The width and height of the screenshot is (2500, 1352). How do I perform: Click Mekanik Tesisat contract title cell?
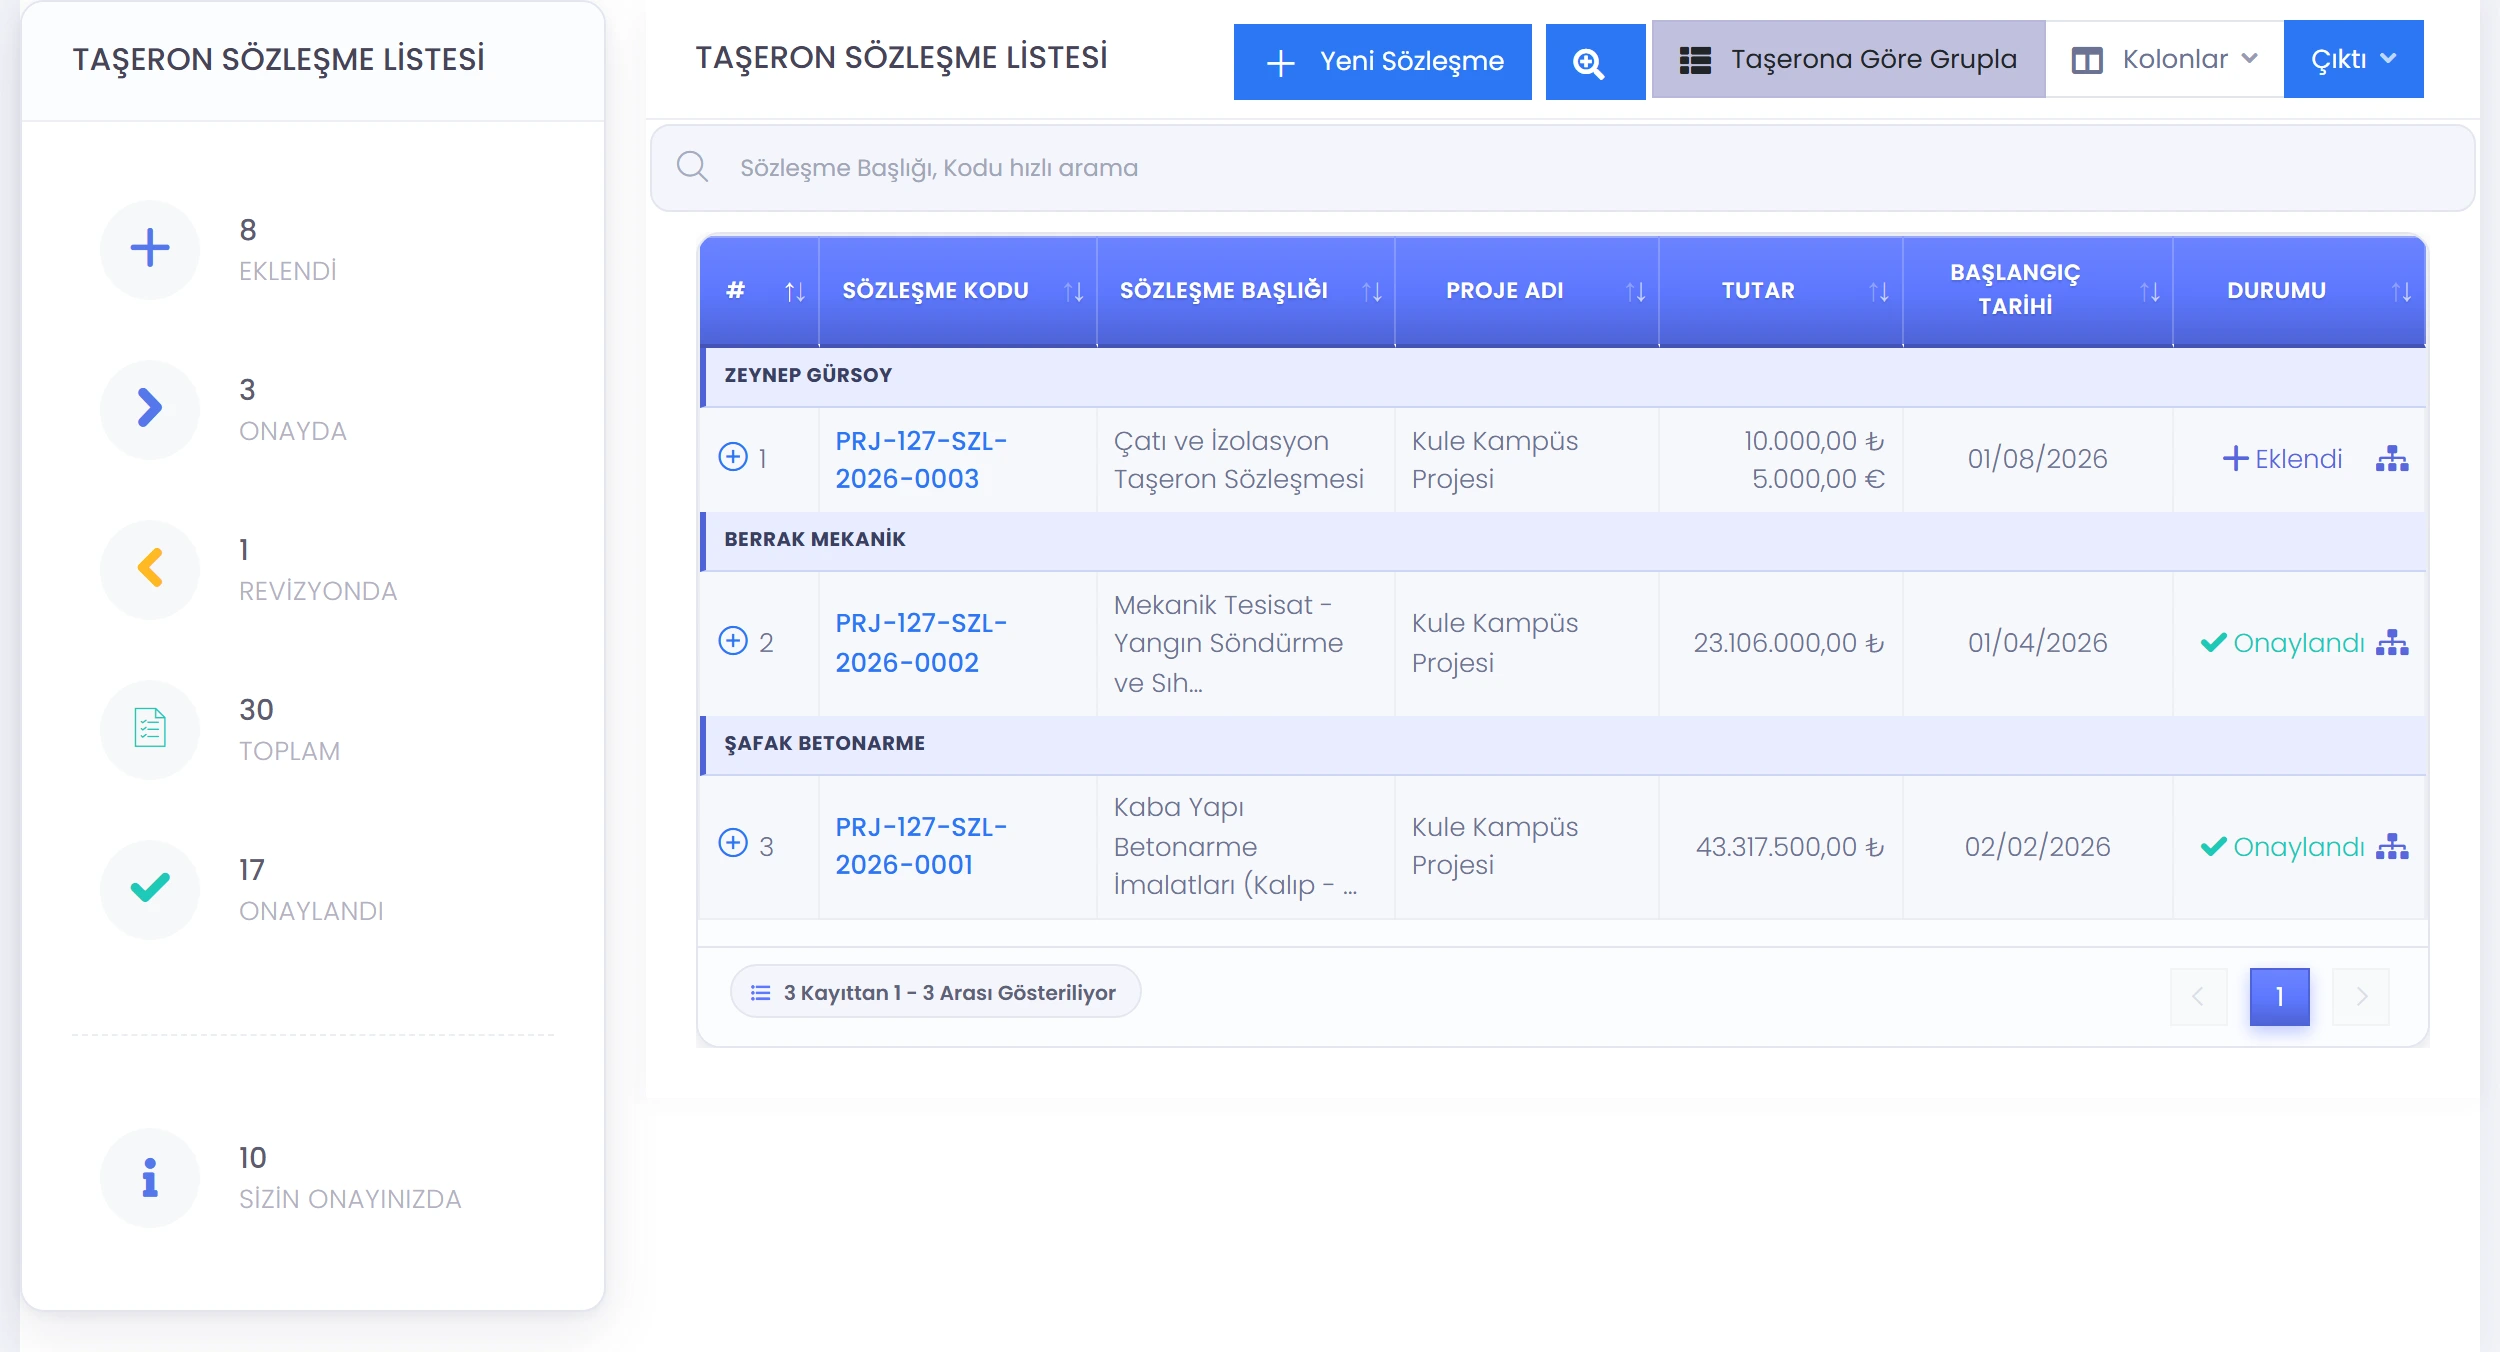[1245, 644]
